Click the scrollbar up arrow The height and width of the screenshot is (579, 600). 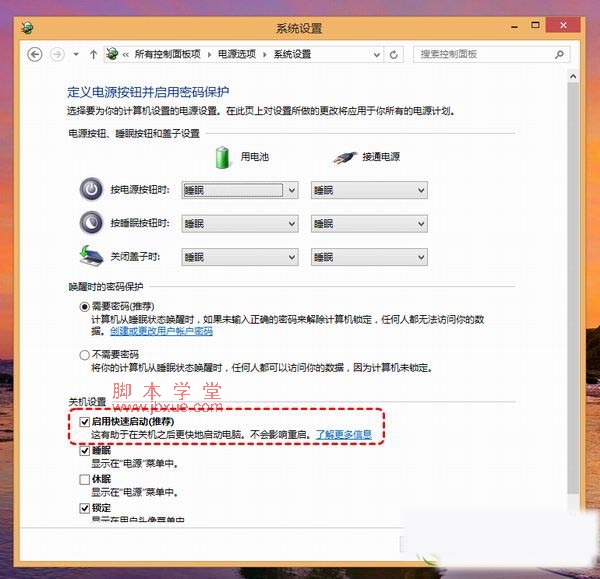click(573, 77)
